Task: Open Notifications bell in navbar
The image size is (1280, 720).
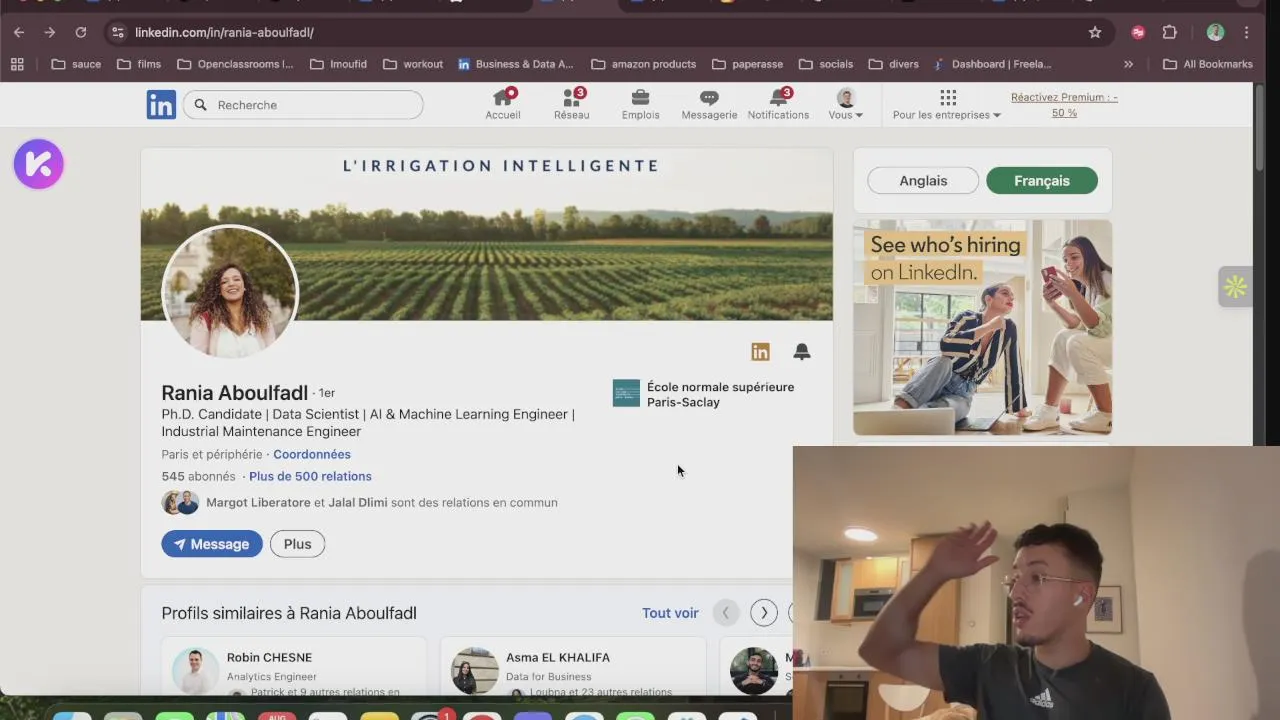Action: [778, 104]
